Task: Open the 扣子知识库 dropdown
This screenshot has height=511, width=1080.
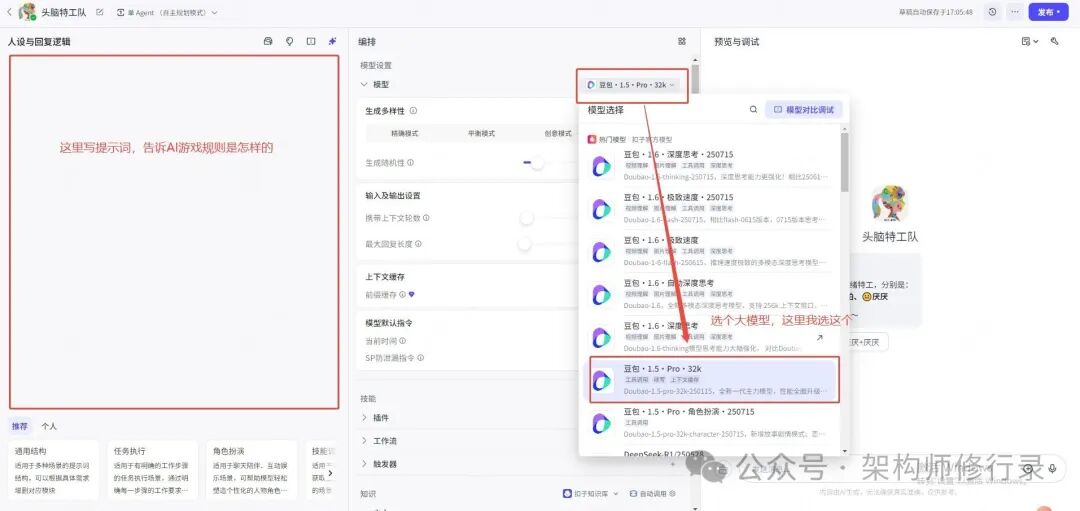Action: tap(590, 494)
